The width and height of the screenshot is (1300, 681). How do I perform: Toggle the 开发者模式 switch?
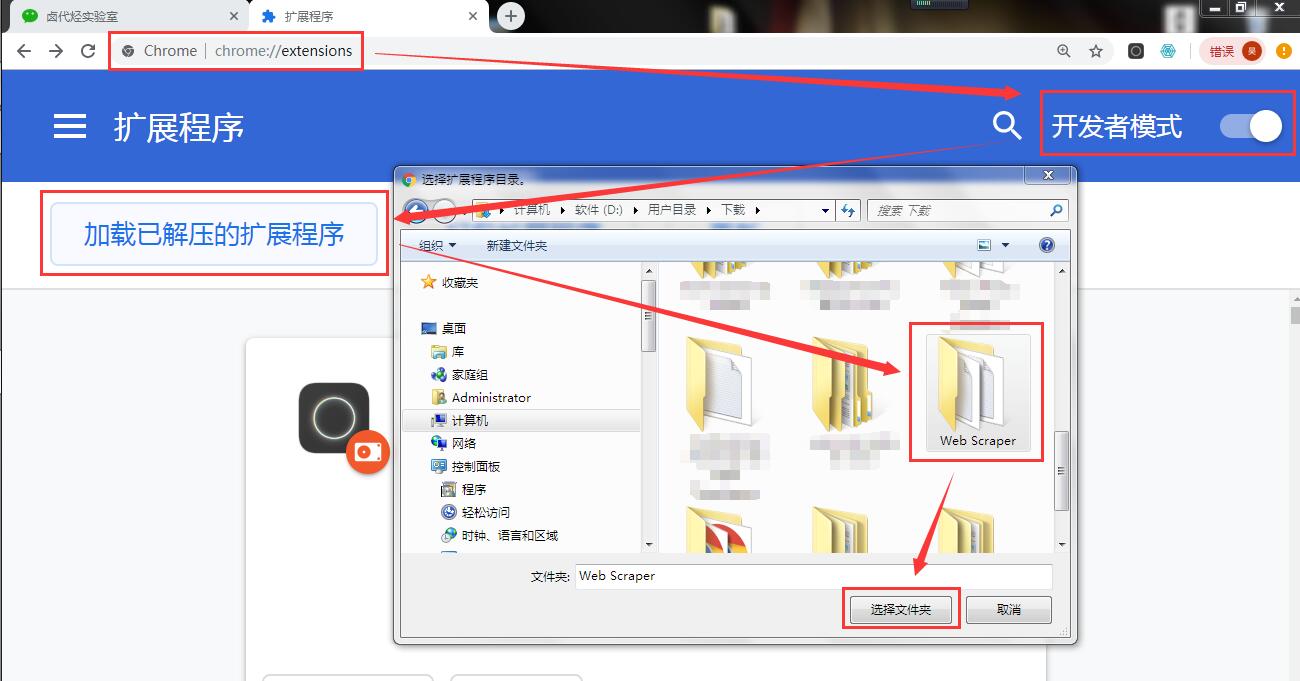1251,126
